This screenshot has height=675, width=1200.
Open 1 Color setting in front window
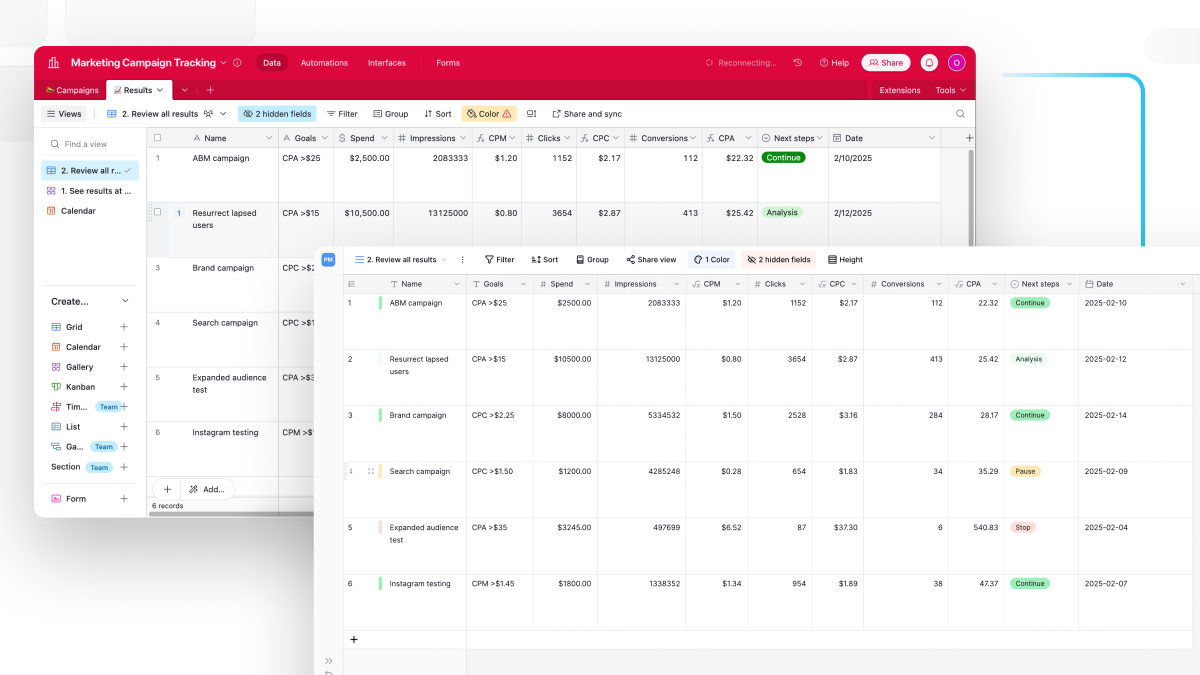click(x=711, y=260)
